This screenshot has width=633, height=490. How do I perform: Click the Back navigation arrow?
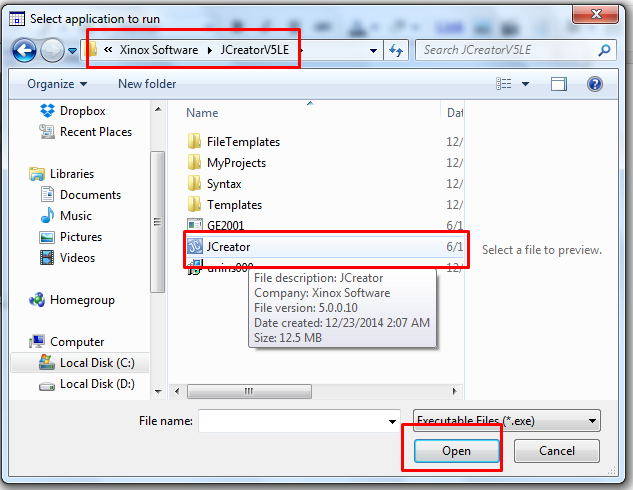24,50
